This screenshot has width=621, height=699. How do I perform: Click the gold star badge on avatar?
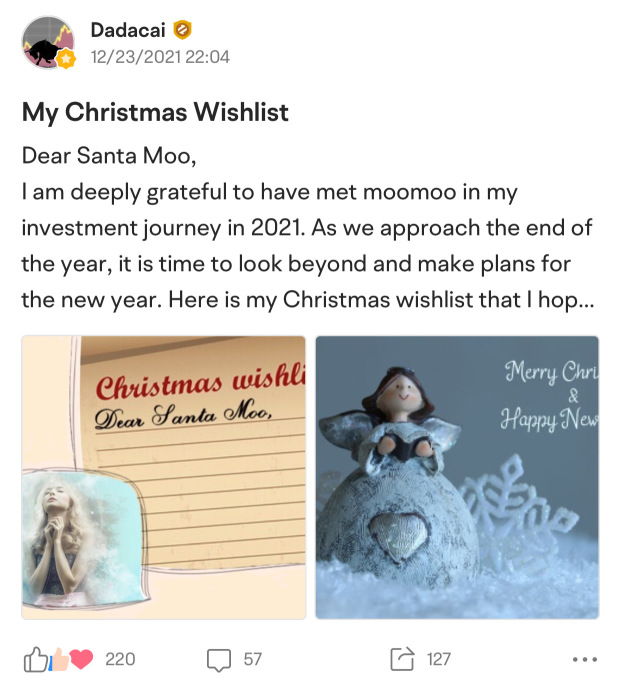[66, 59]
